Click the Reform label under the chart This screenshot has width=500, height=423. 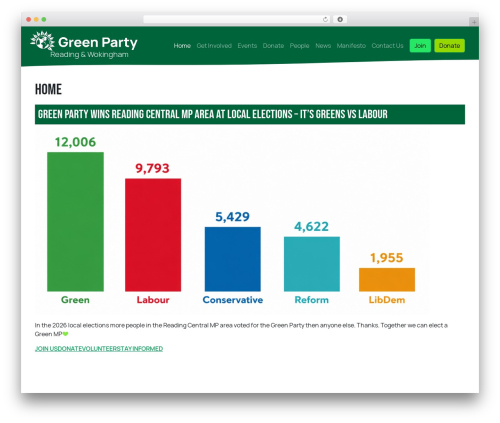312,300
